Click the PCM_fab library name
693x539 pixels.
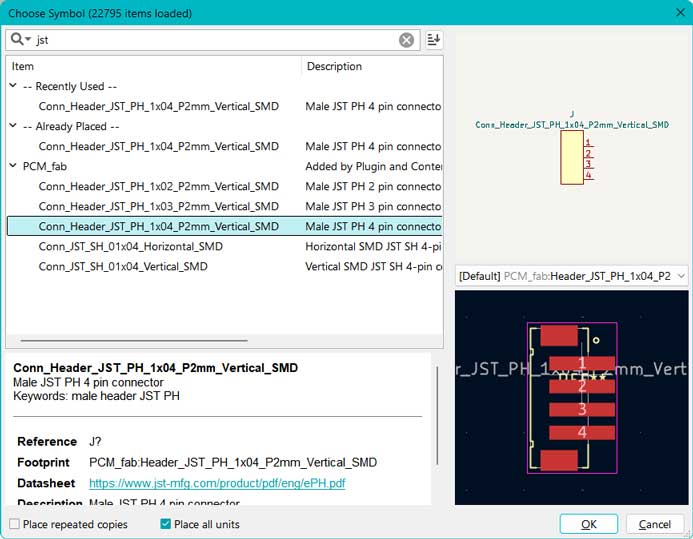[45, 167]
